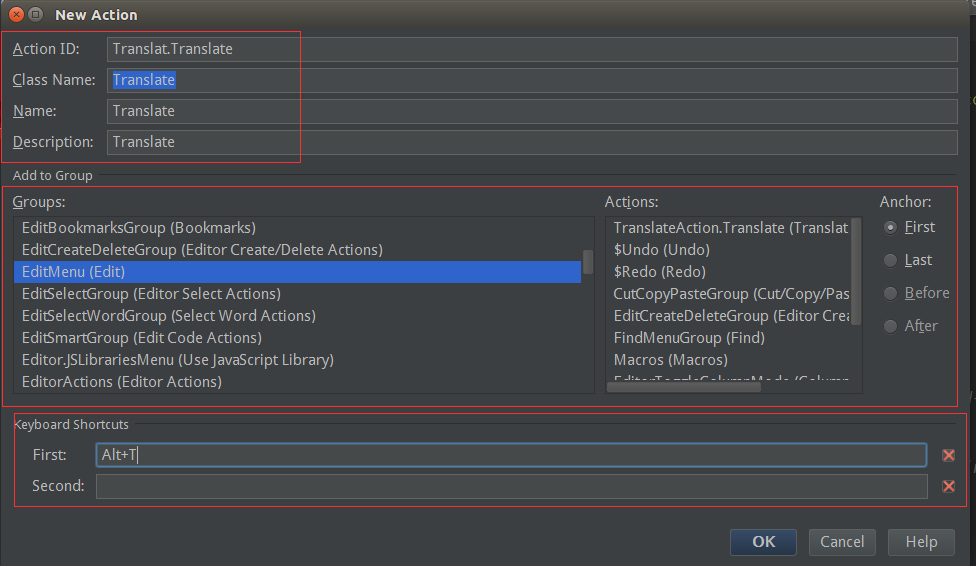The image size is (976, 566).
Task: Choose the Before anchor option
Action: (891, 293)
